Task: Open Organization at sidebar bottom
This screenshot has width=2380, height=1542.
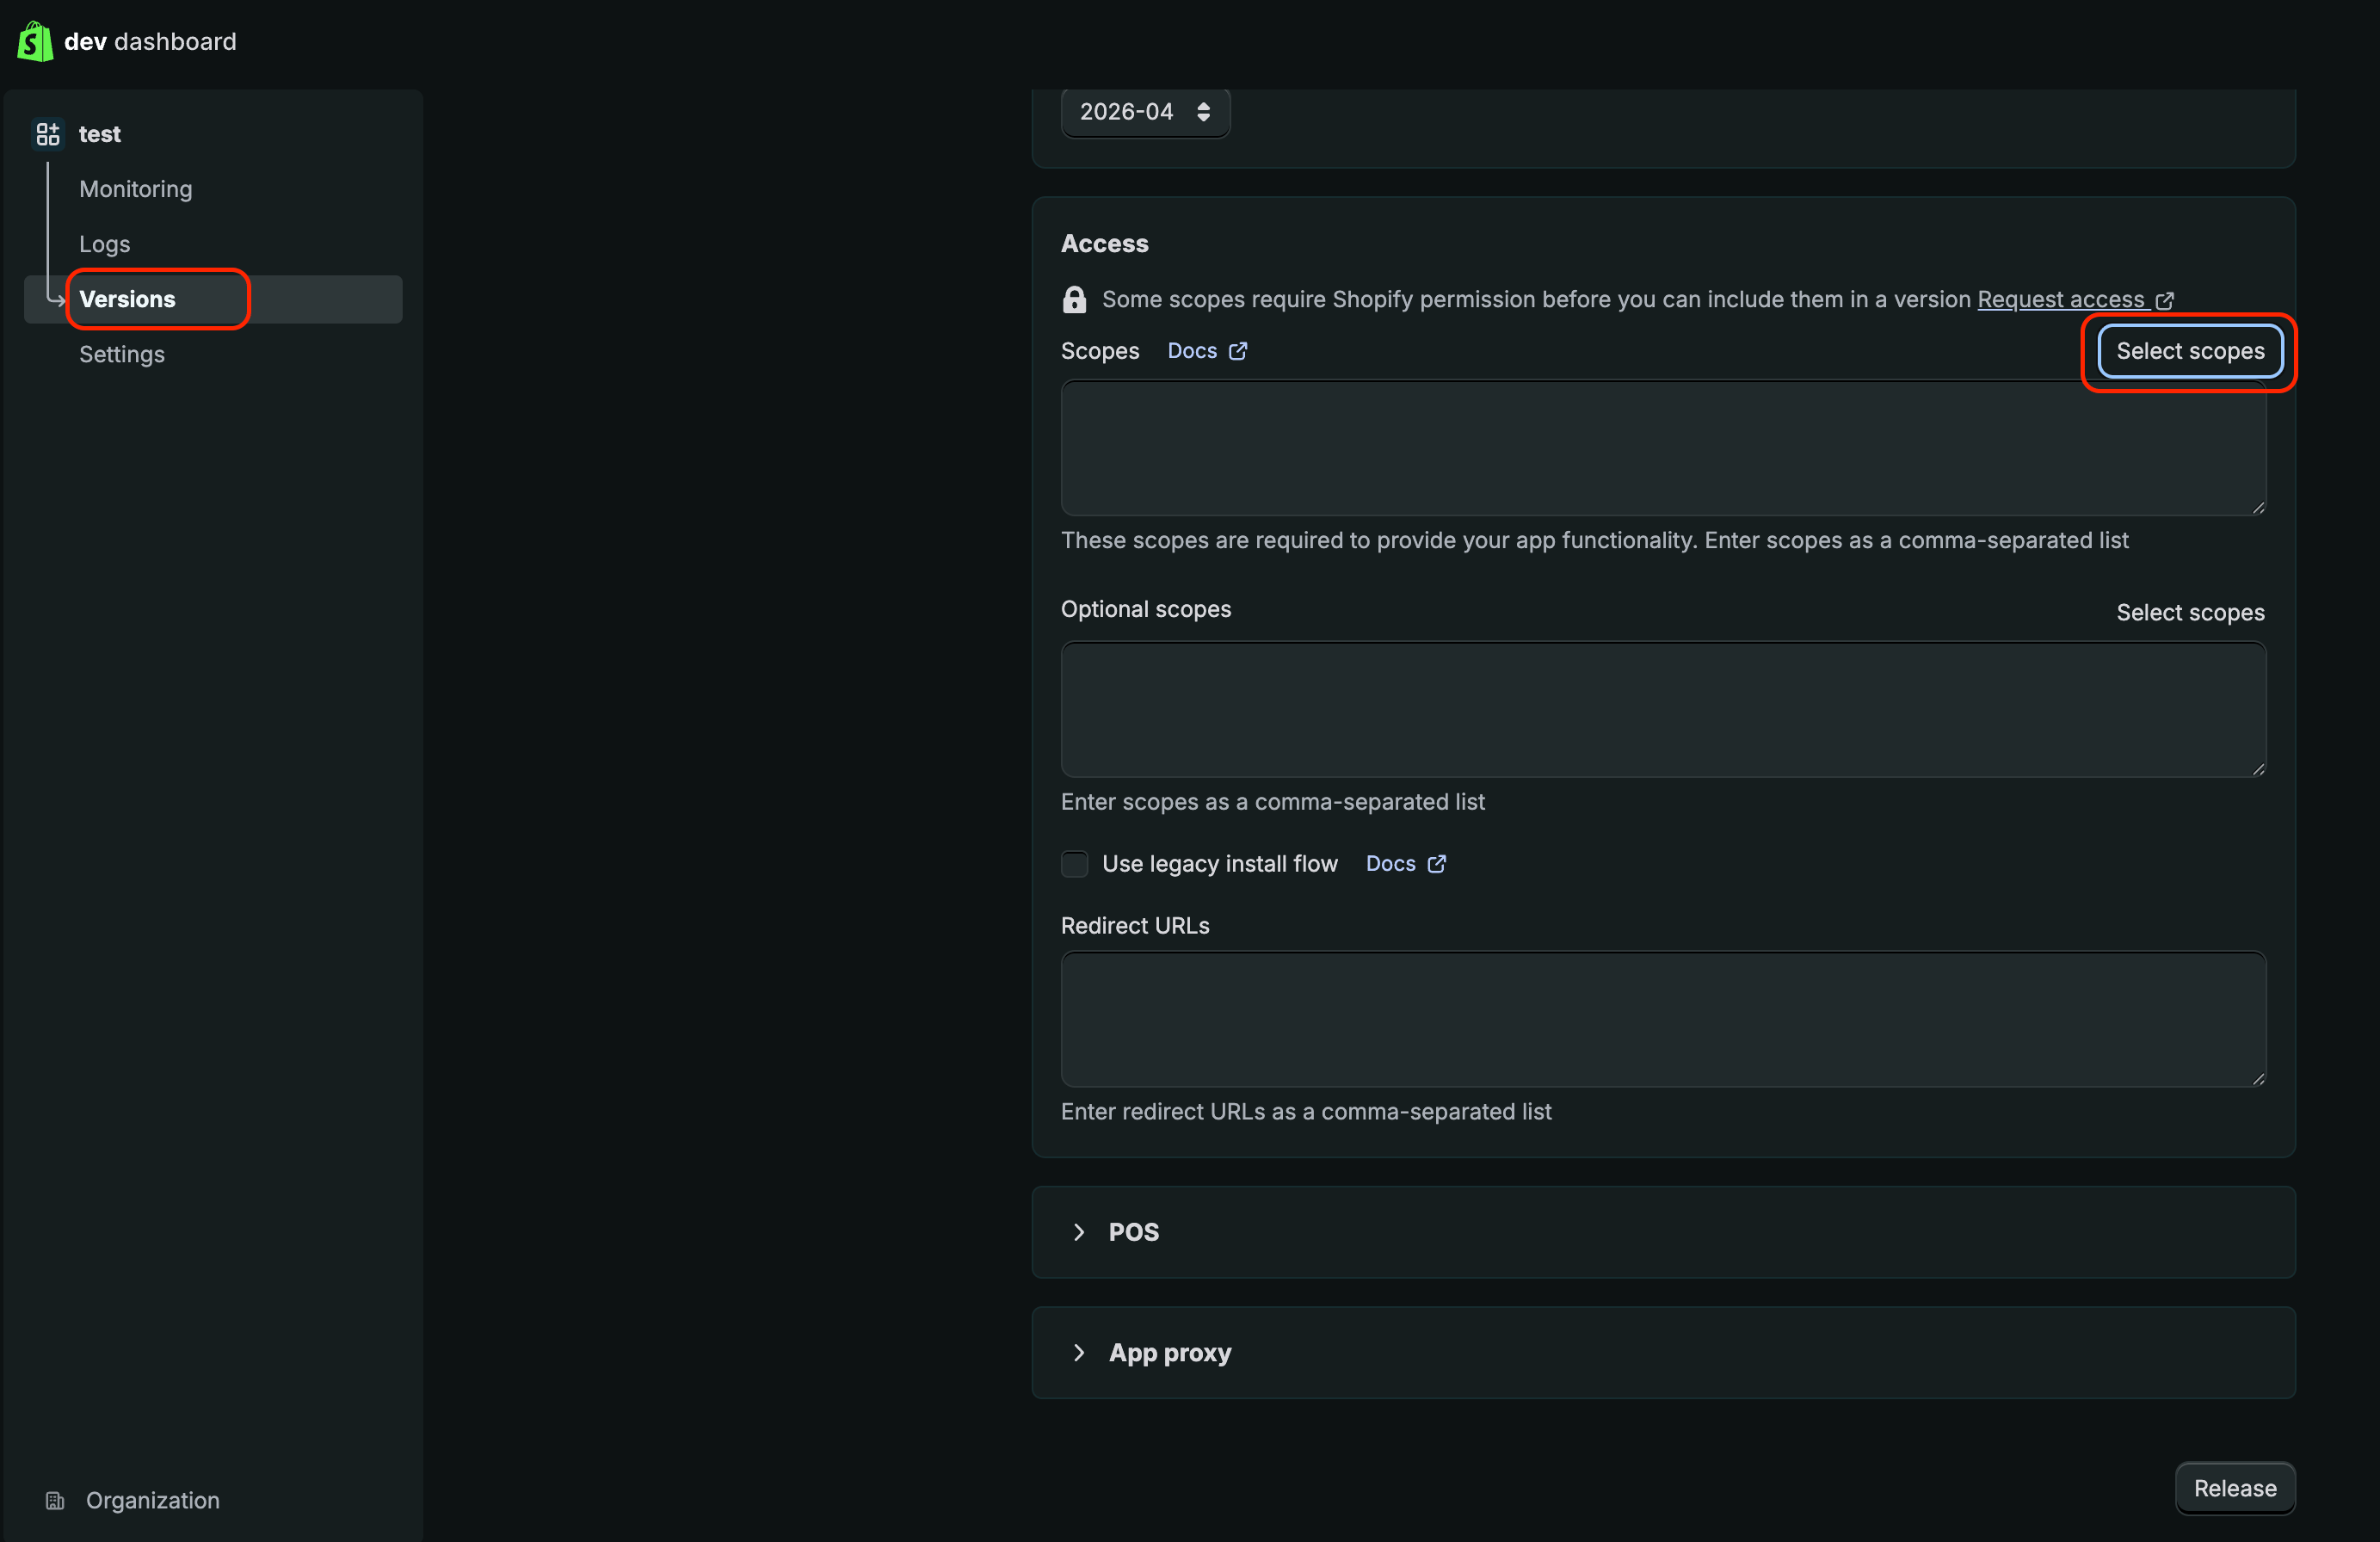Action: [153, 1500]
